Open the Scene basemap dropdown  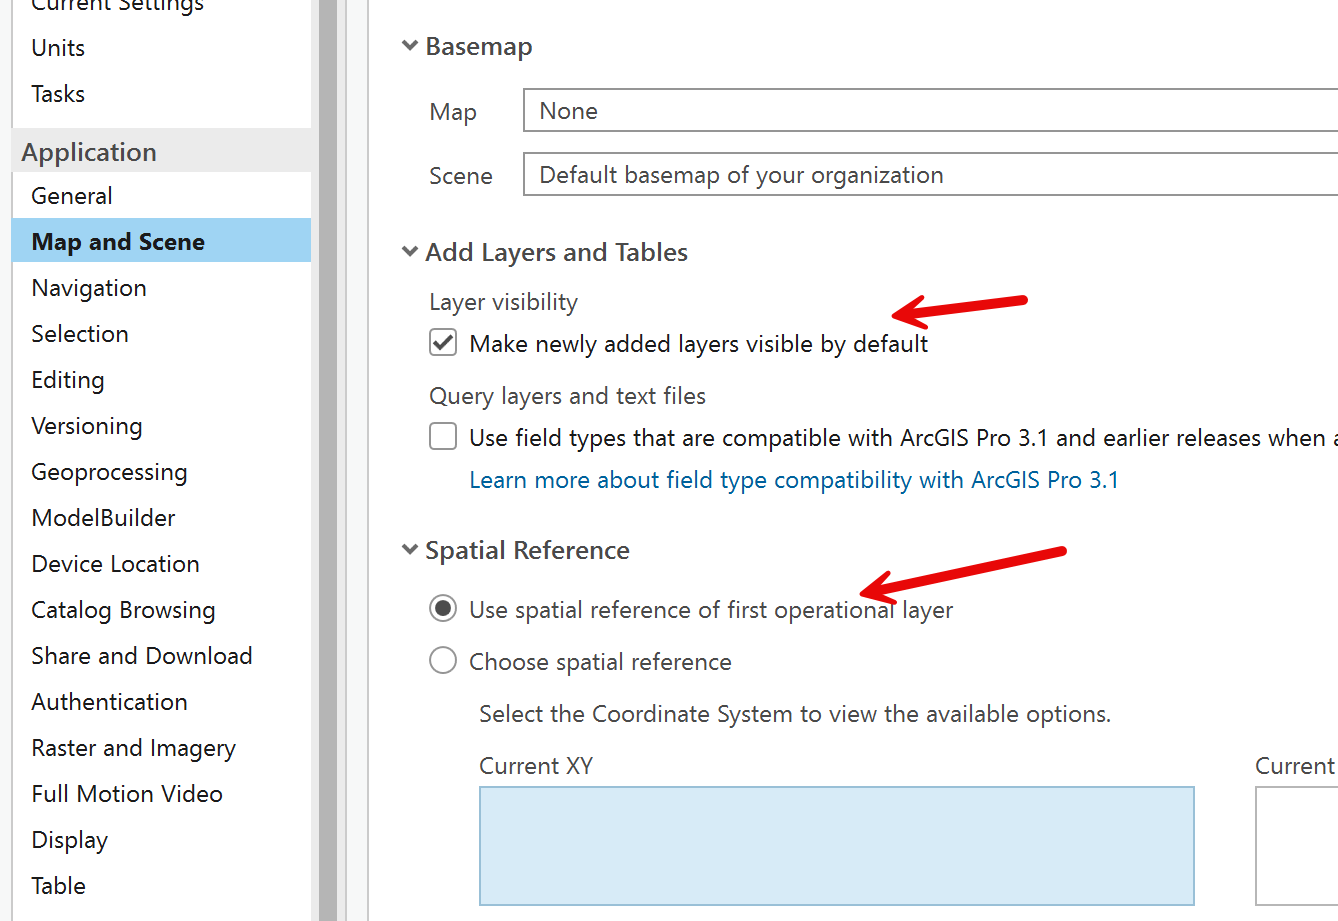[930, 175]
